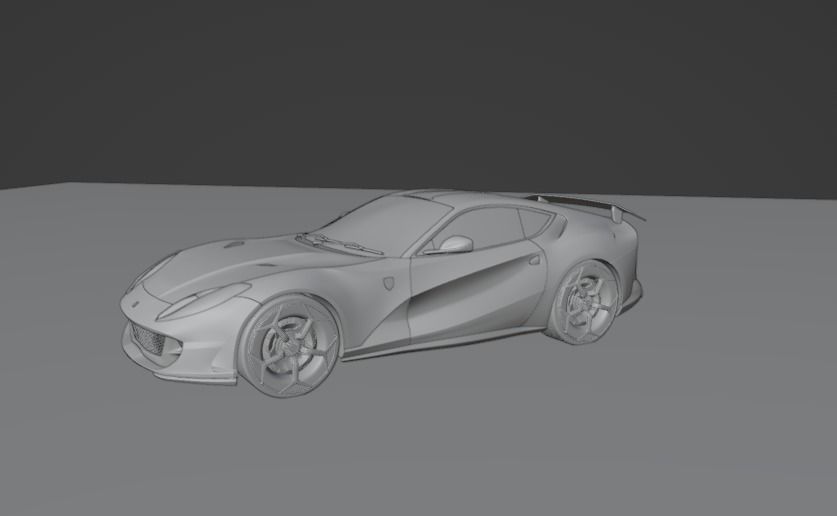Select the car's rear wheel in the viewport
The width and height of the screenshot is (837, 516).
[585, 303]
